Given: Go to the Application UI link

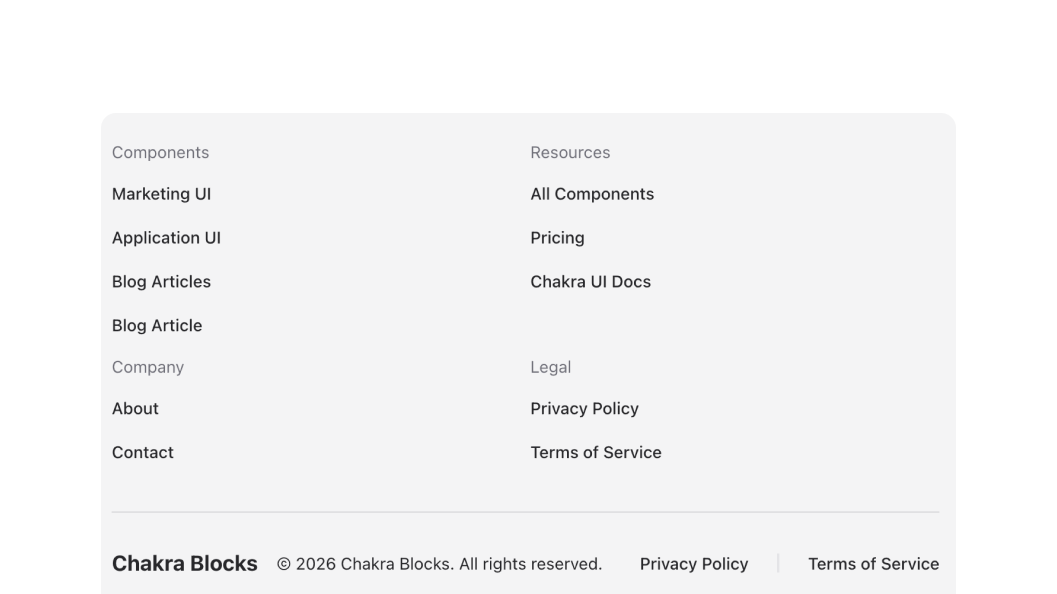Looking at the screenshot, I should pyautogui.click(x=166, y=238).
